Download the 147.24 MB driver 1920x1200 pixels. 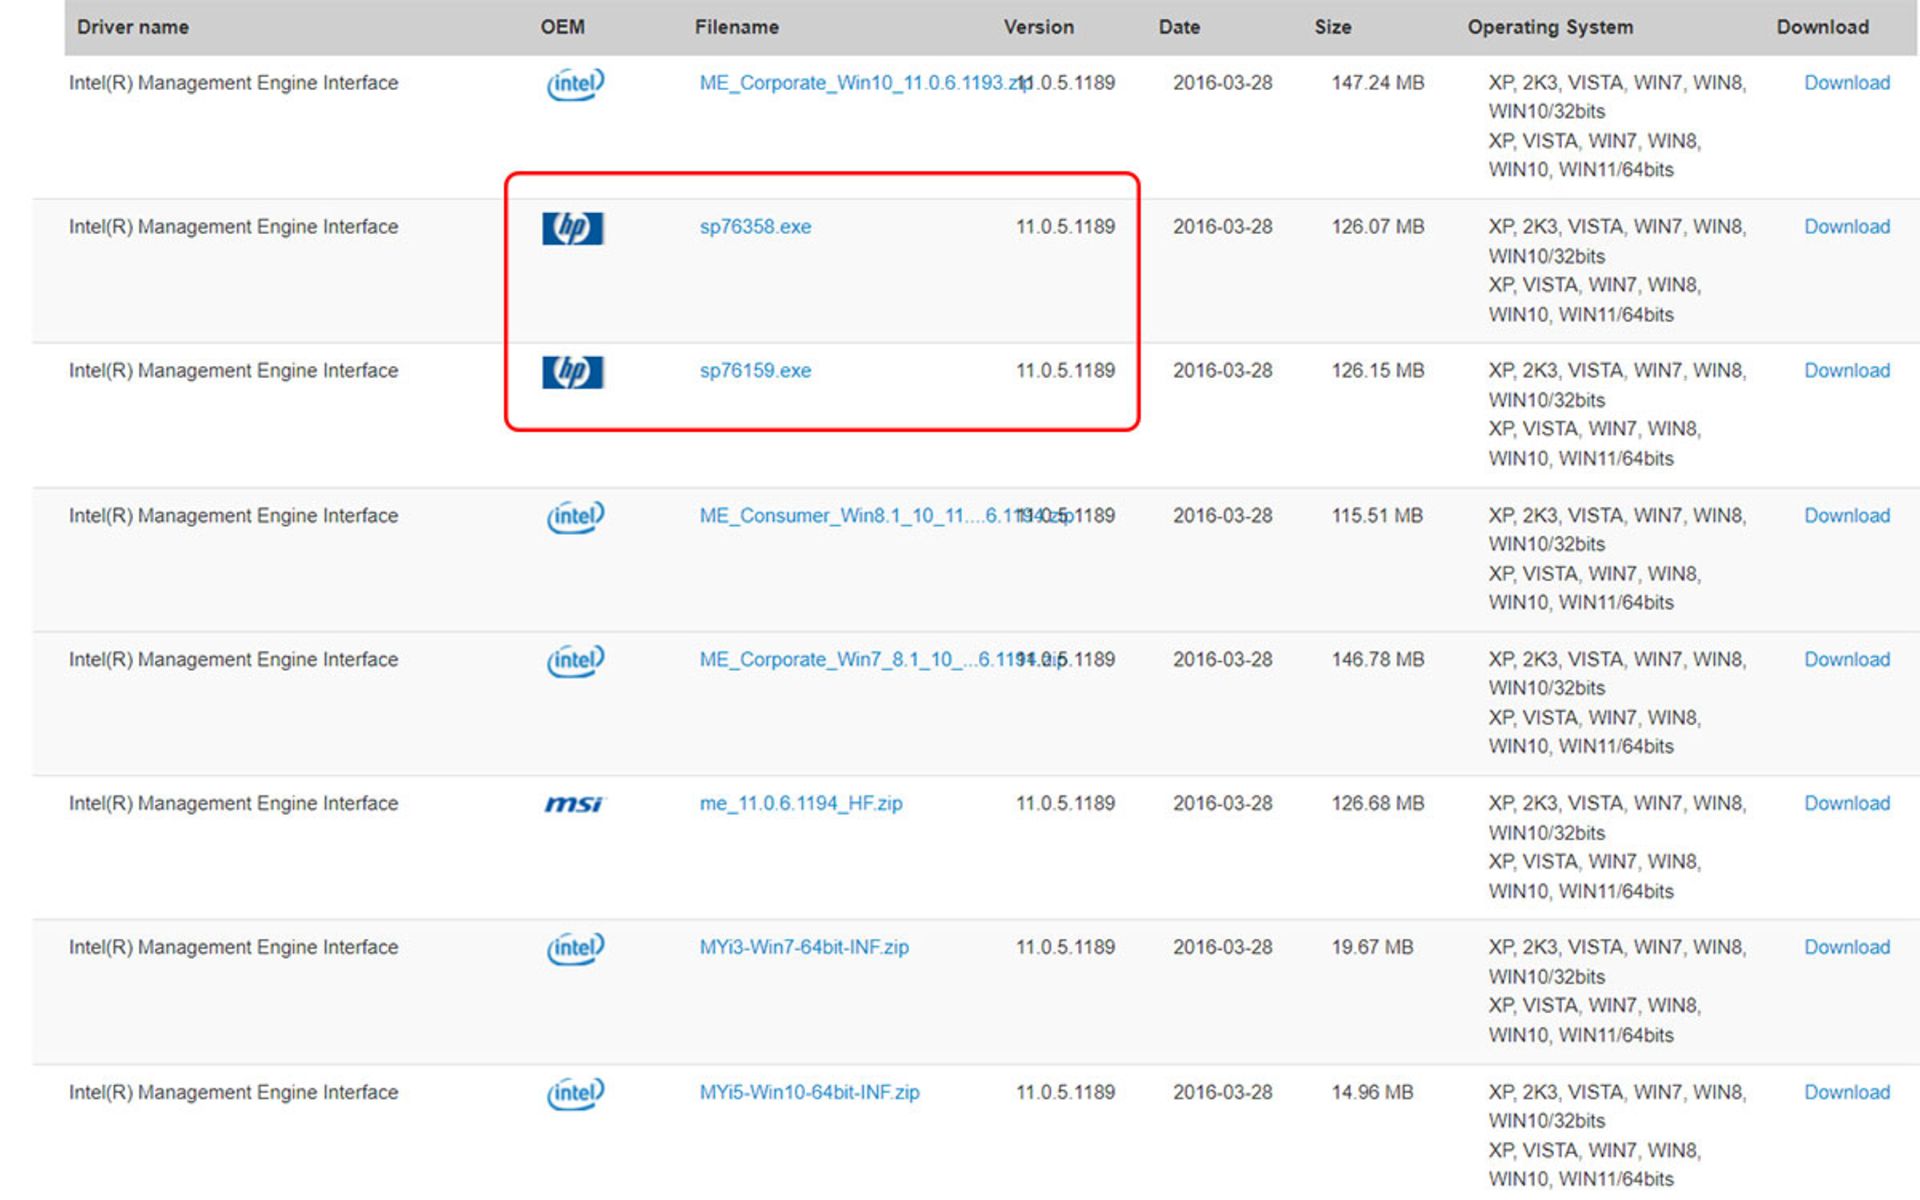(1846, 83)
